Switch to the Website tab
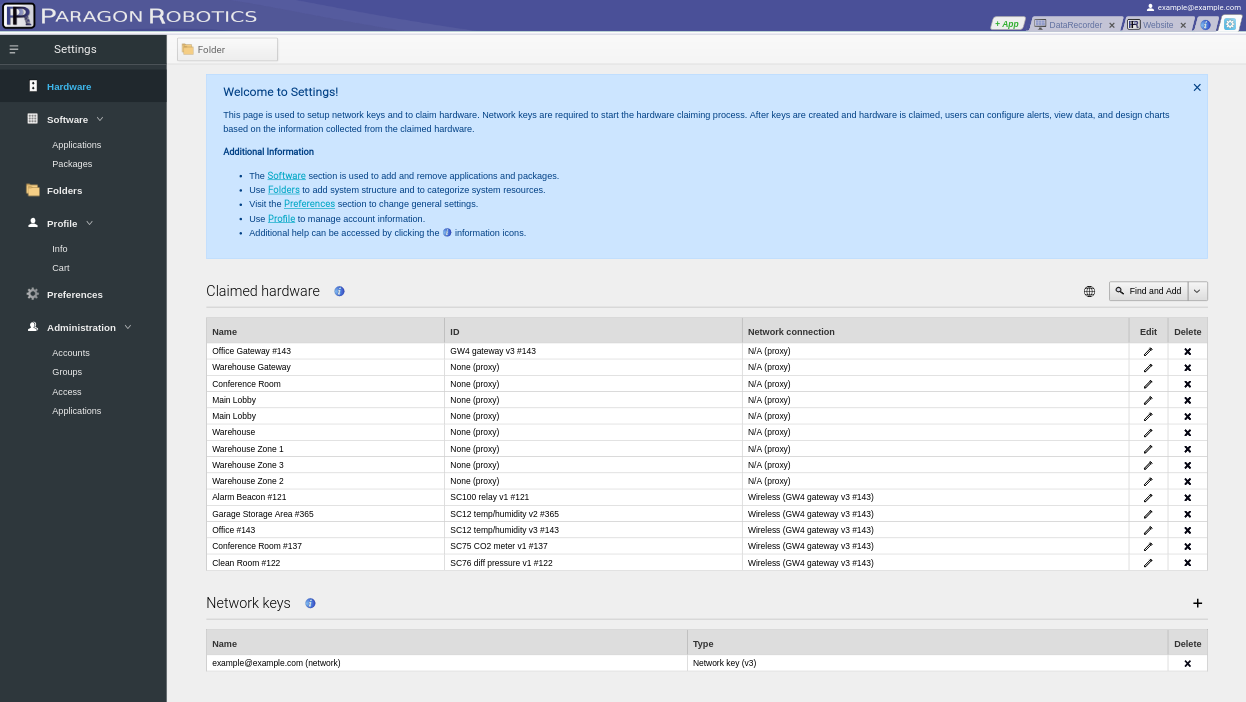Screen dimensions: 1246x702 (1157, 25)
